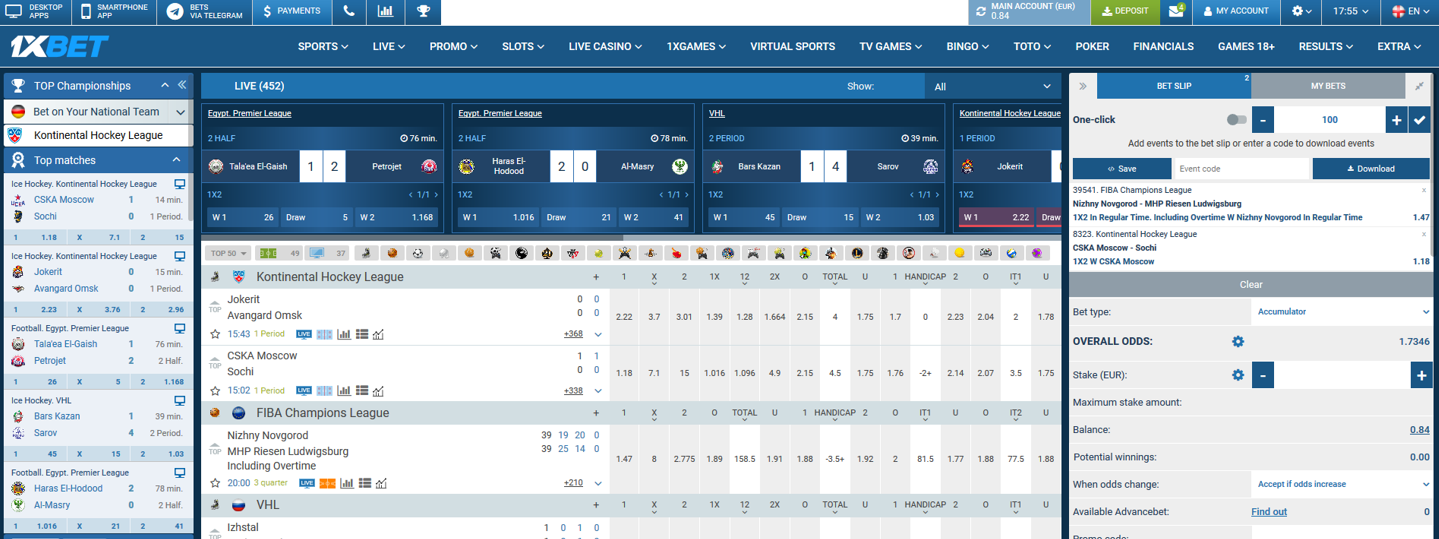Filter matches with video stream (37)

tap(328, 253)
